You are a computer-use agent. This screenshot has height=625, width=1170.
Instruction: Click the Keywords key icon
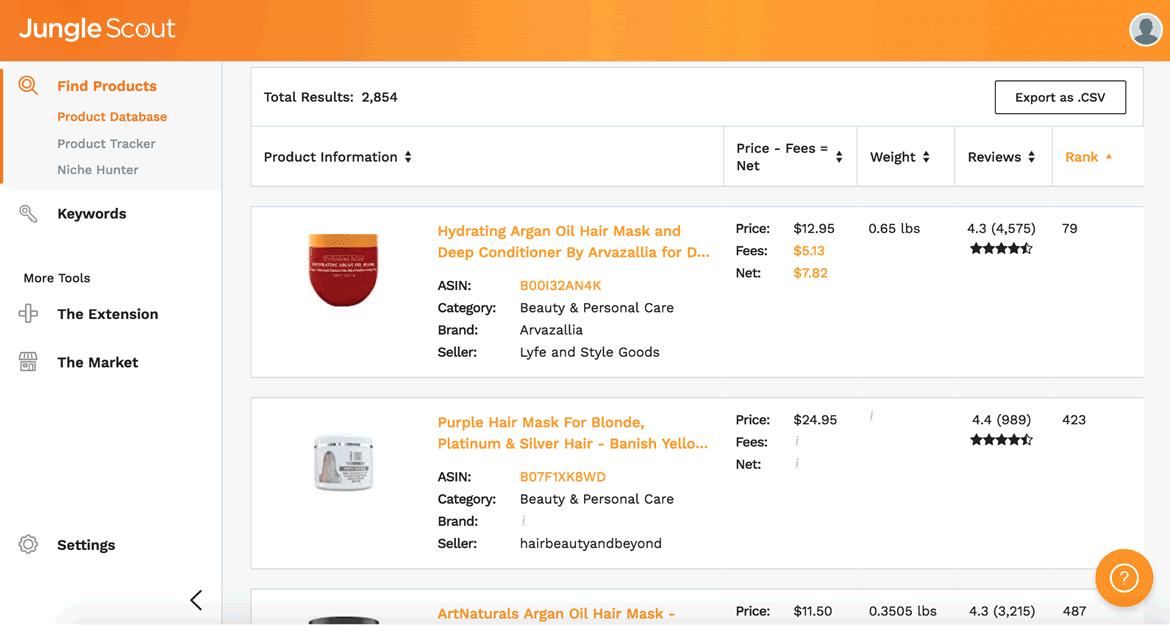click(x=28, y=214)
